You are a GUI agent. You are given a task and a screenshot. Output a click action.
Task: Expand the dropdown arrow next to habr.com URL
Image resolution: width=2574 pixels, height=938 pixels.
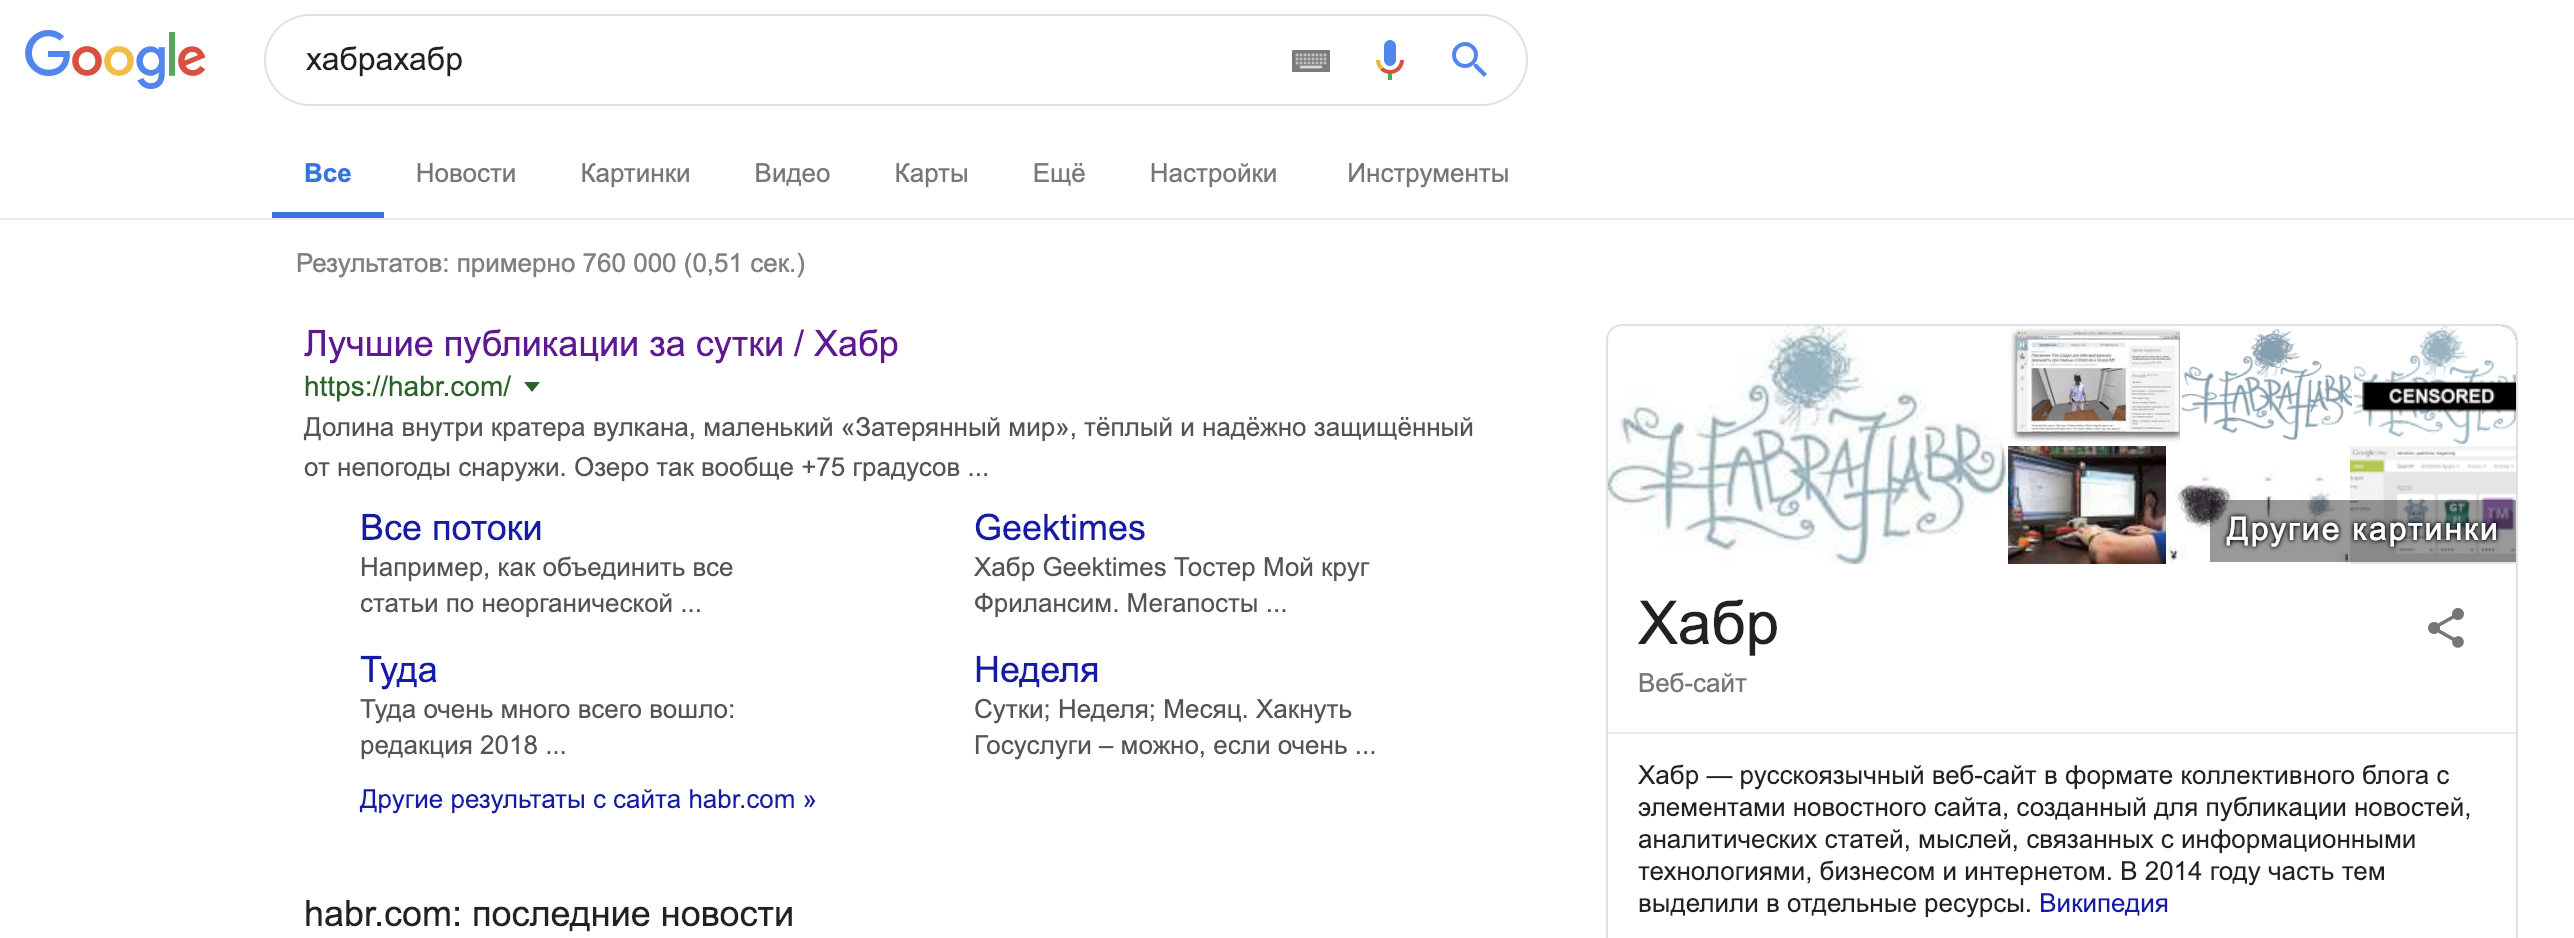coord(531,388)
